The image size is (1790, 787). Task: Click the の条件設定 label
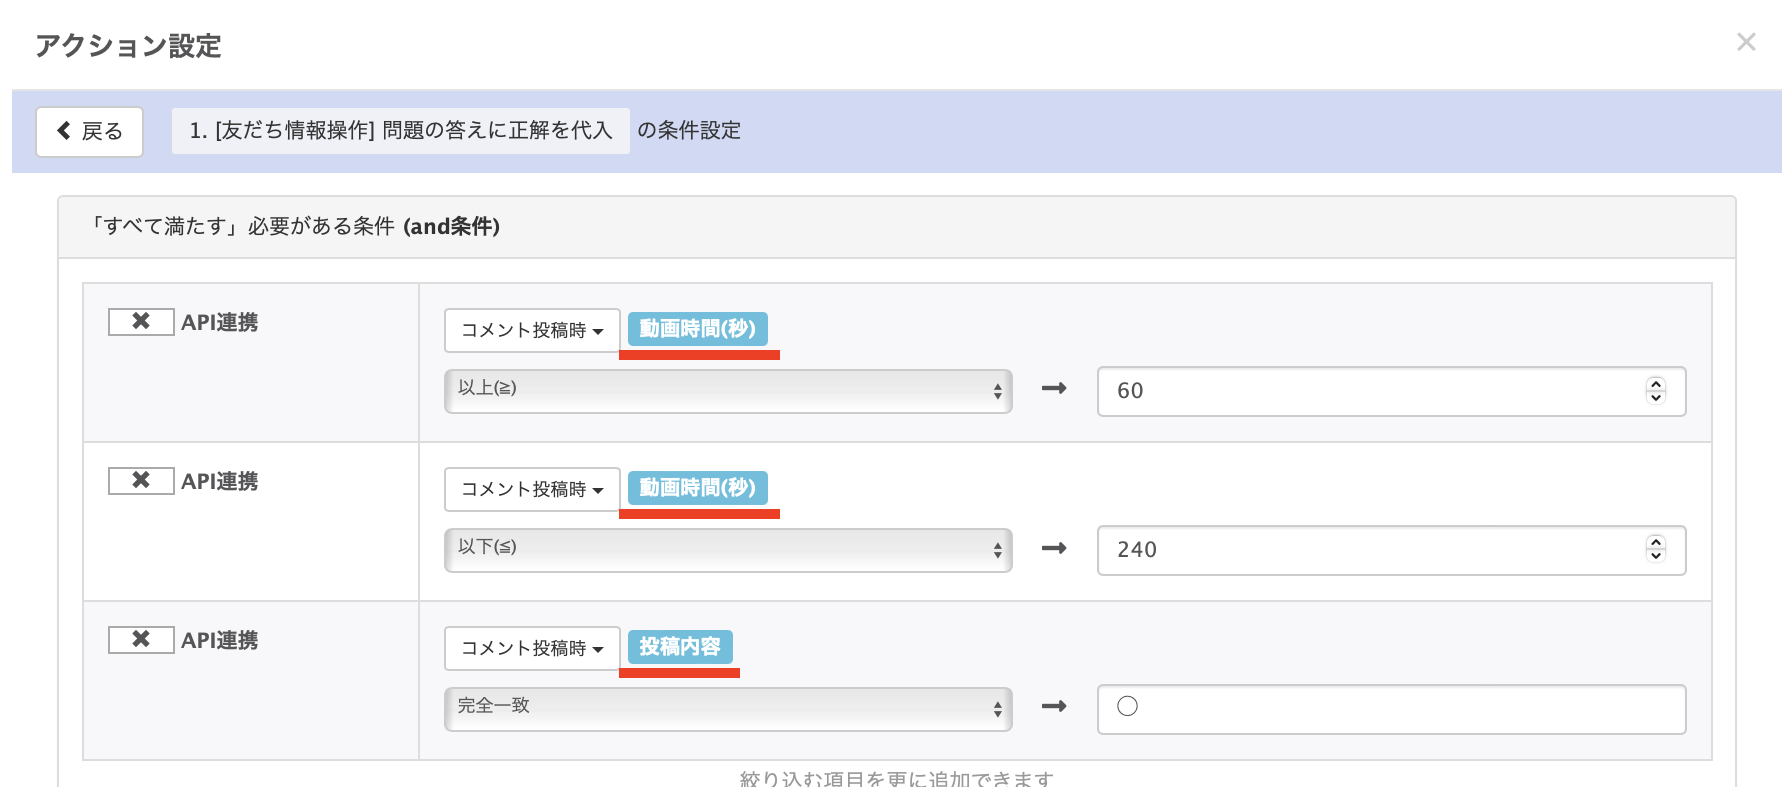689,131
